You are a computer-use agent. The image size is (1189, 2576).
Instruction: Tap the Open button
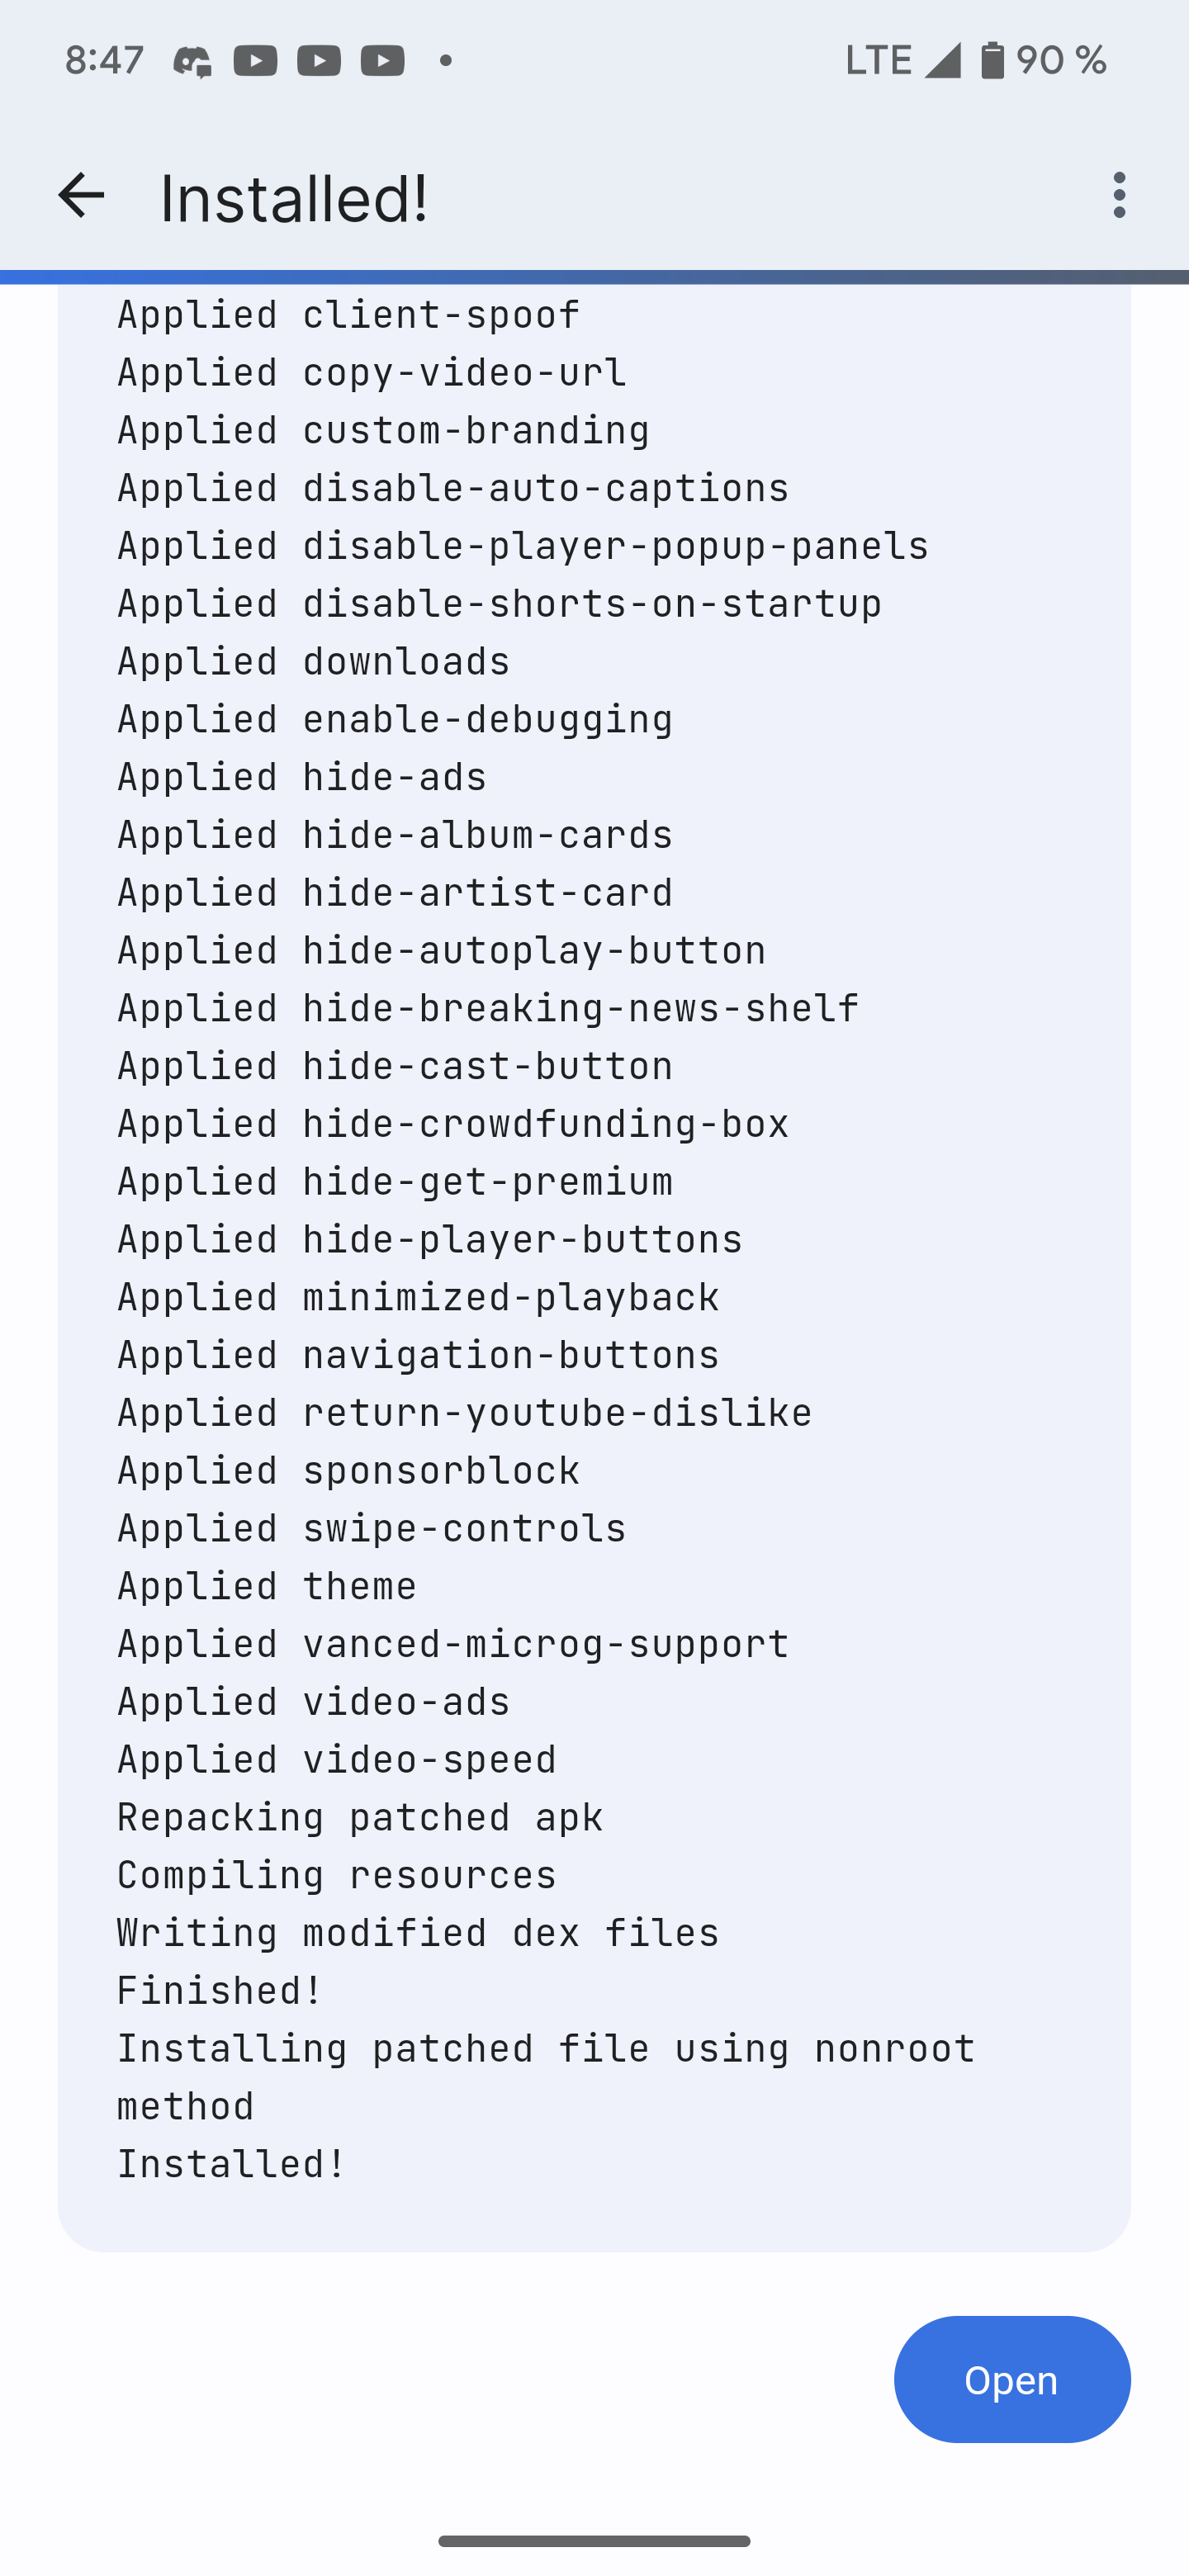pos(1011,2380)
